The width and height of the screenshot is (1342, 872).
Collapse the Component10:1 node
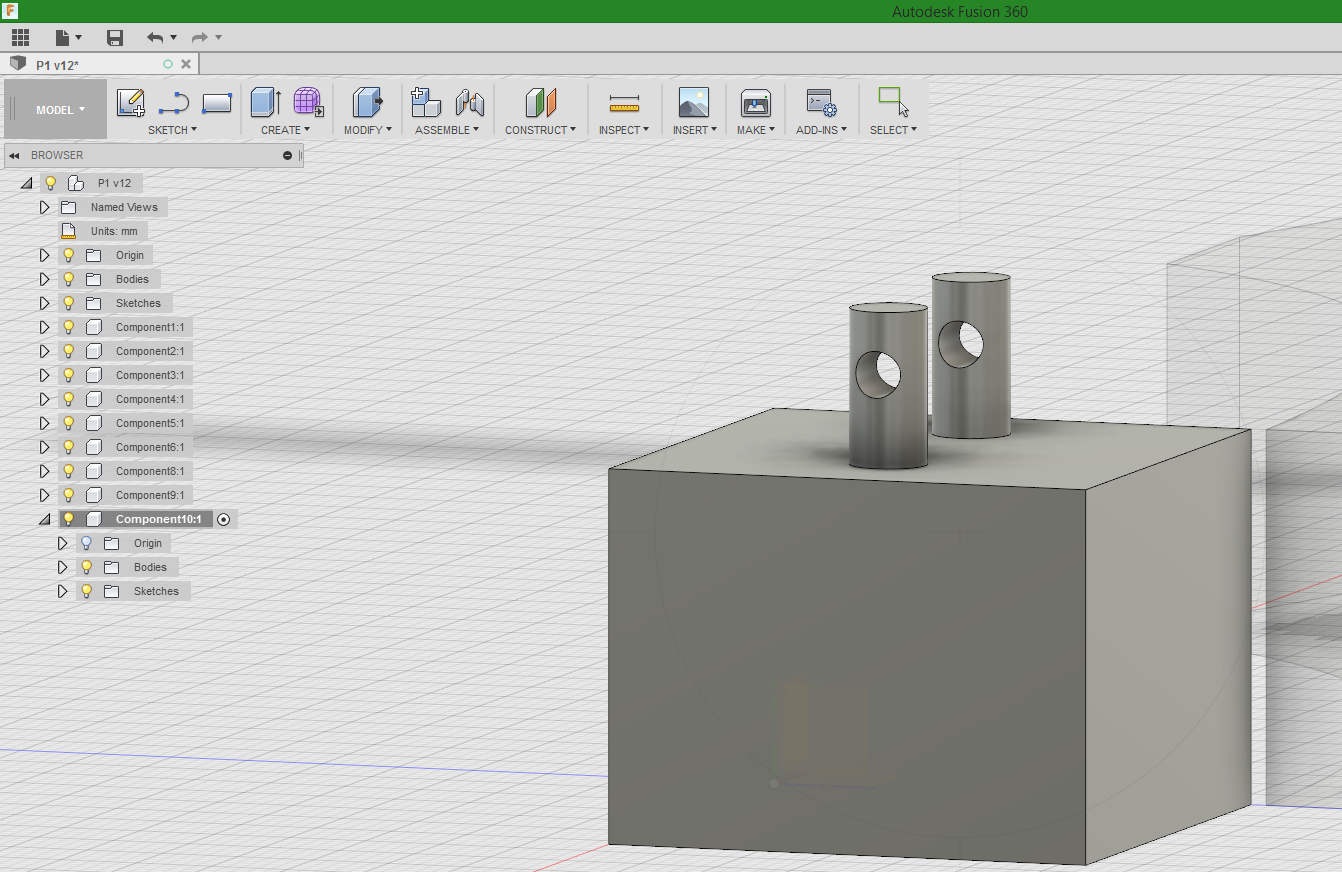44,519
